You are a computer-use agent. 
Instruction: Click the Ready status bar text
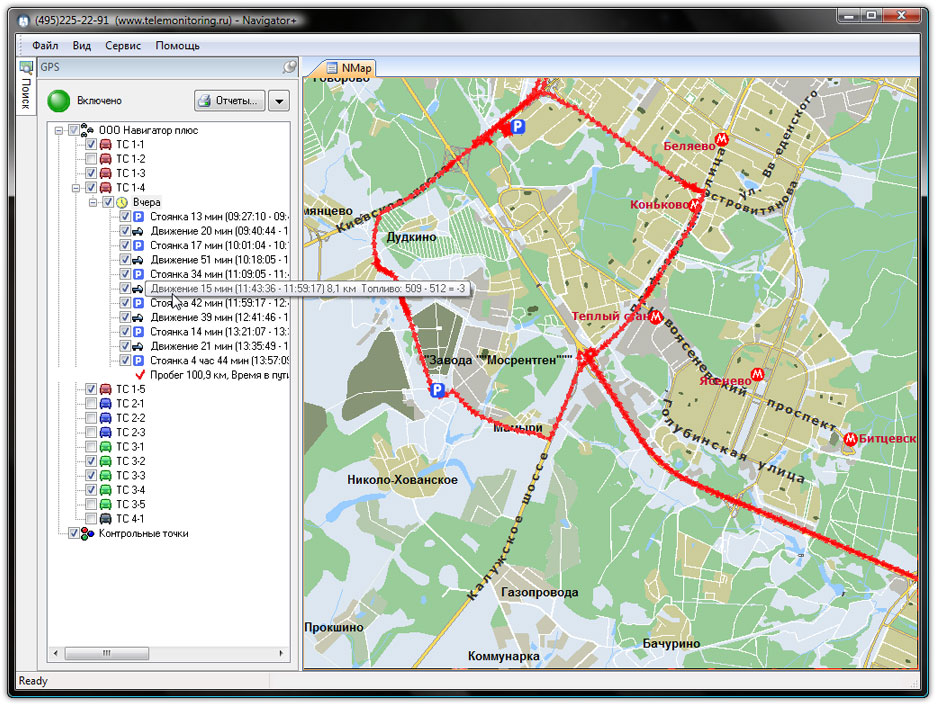coord(33,681)
